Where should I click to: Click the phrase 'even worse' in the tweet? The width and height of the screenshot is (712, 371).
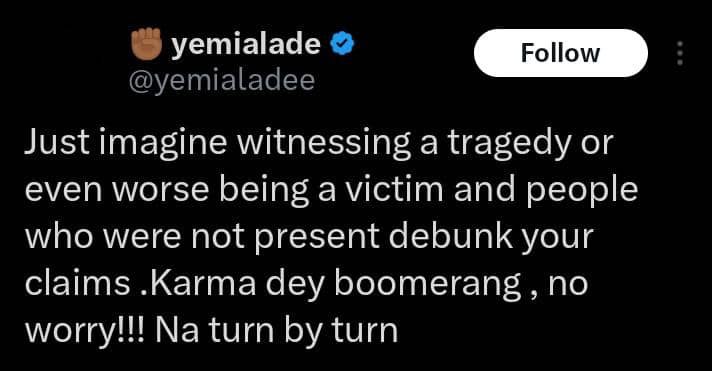(x=117, y=190)
